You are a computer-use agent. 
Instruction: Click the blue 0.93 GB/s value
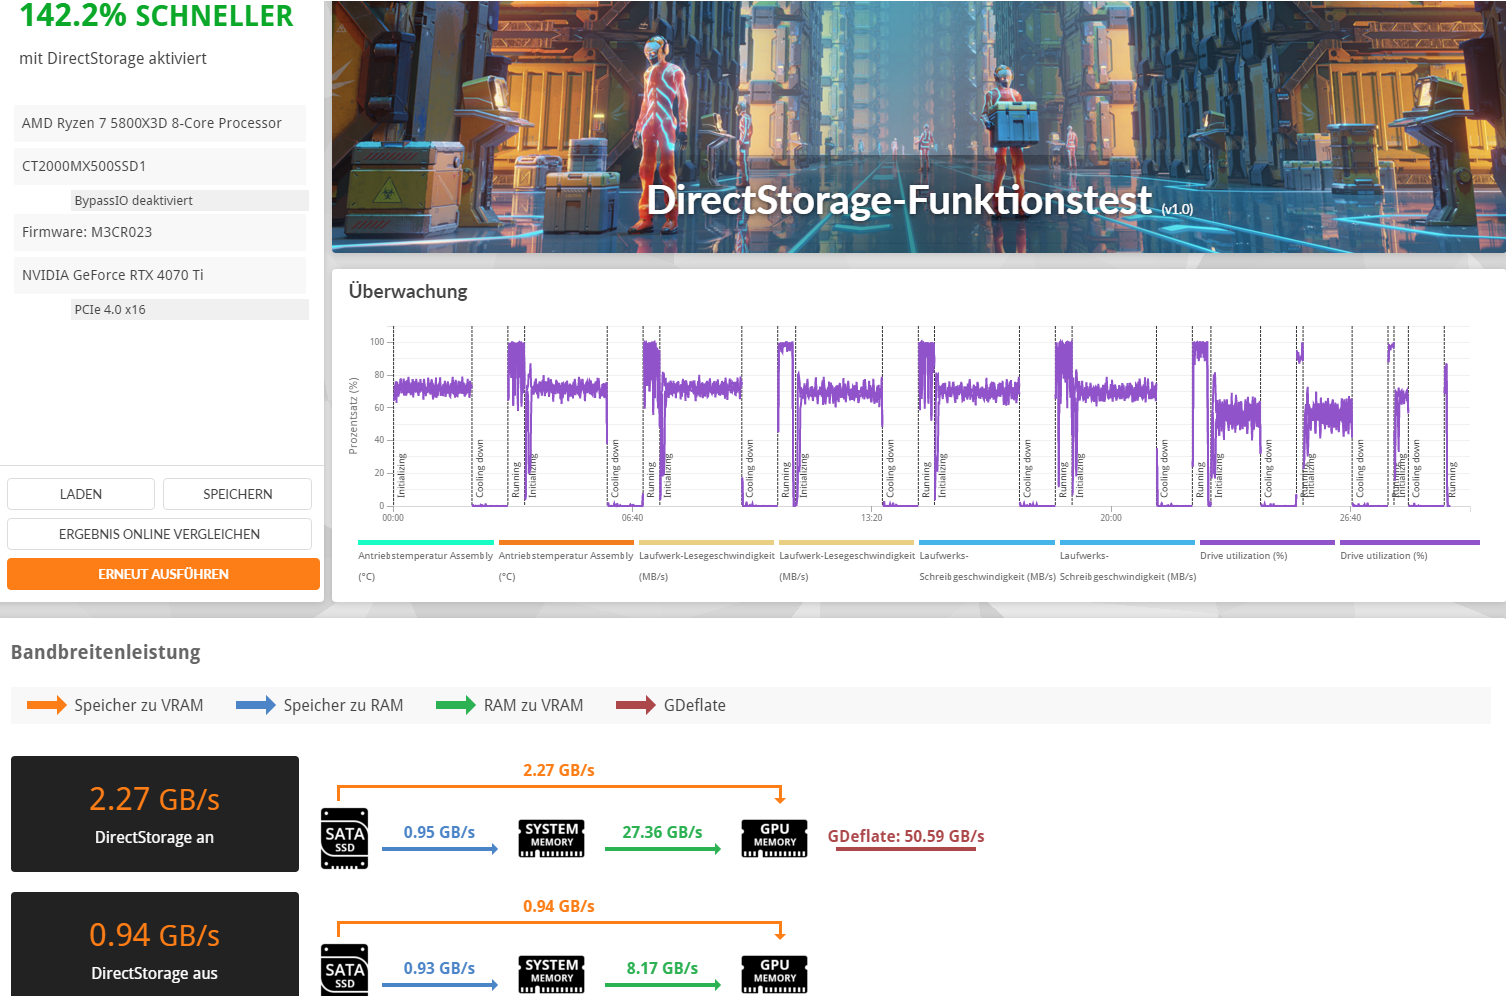439,968
